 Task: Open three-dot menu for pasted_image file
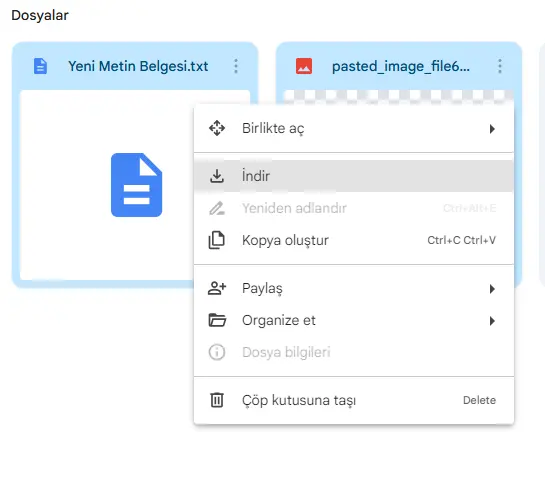tap(500, 66)
